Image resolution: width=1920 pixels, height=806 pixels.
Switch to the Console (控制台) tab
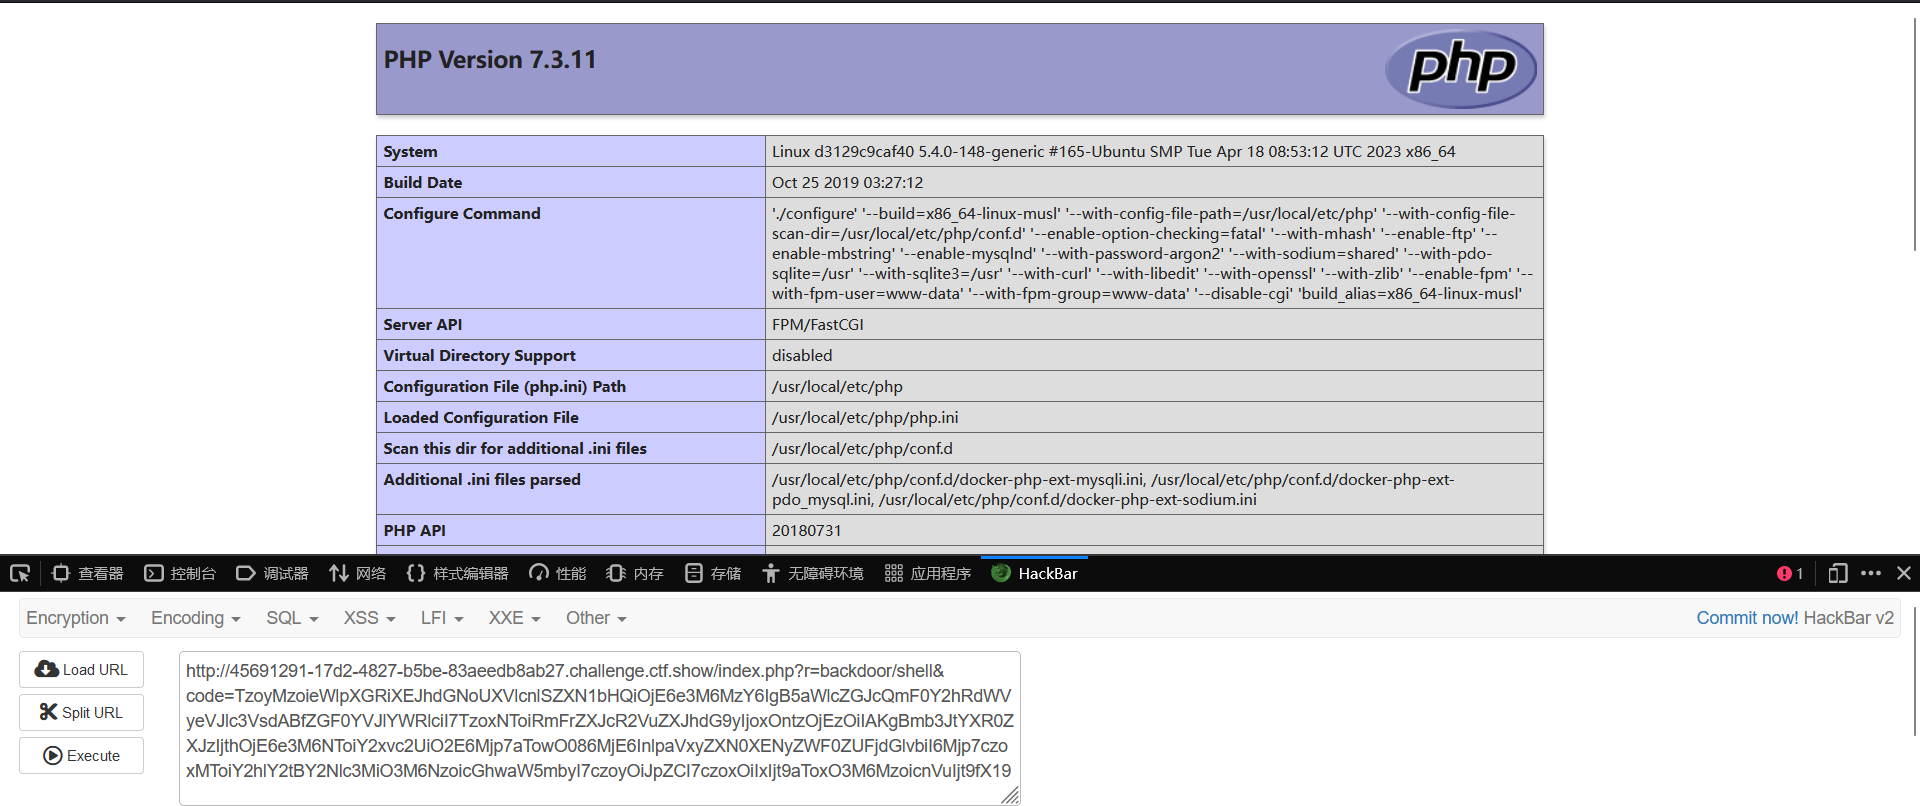pos(180,573)
